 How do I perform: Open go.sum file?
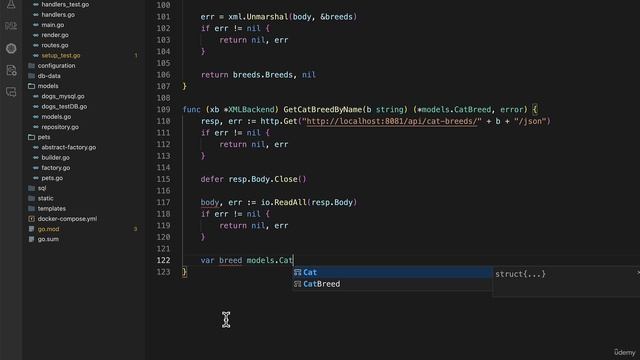48,239
